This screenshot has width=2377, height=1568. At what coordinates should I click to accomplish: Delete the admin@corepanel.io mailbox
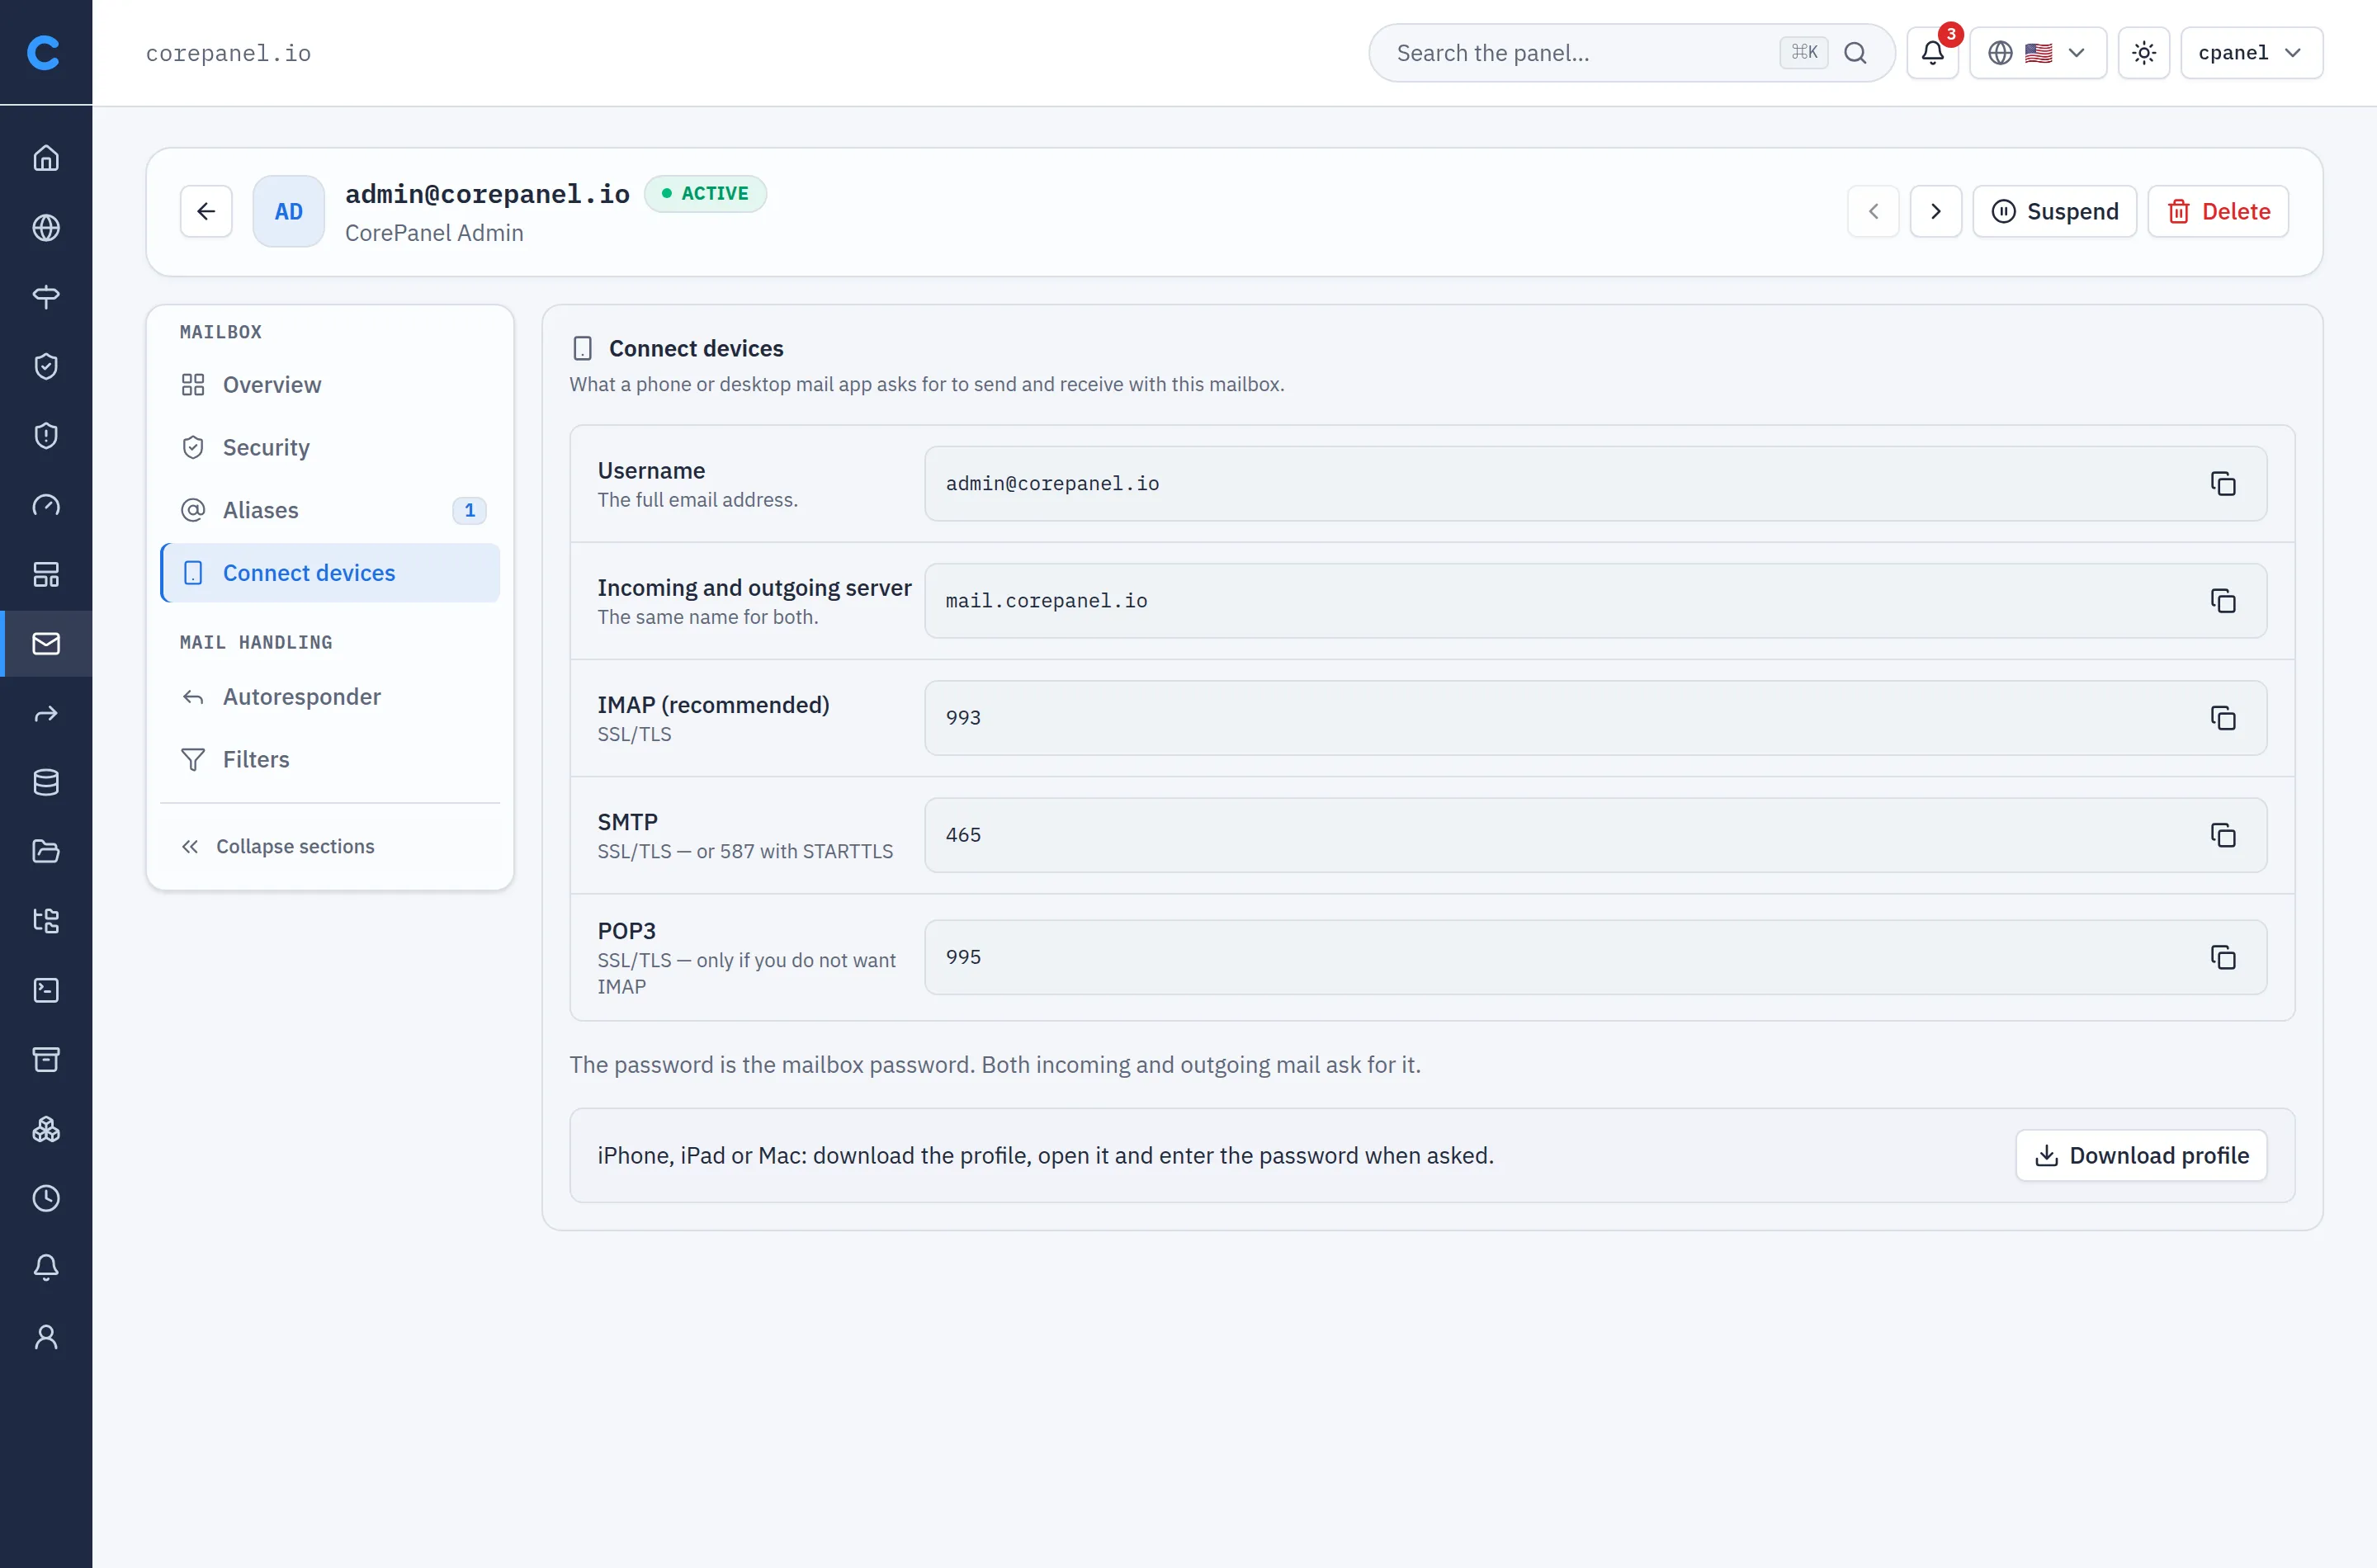2218,211
